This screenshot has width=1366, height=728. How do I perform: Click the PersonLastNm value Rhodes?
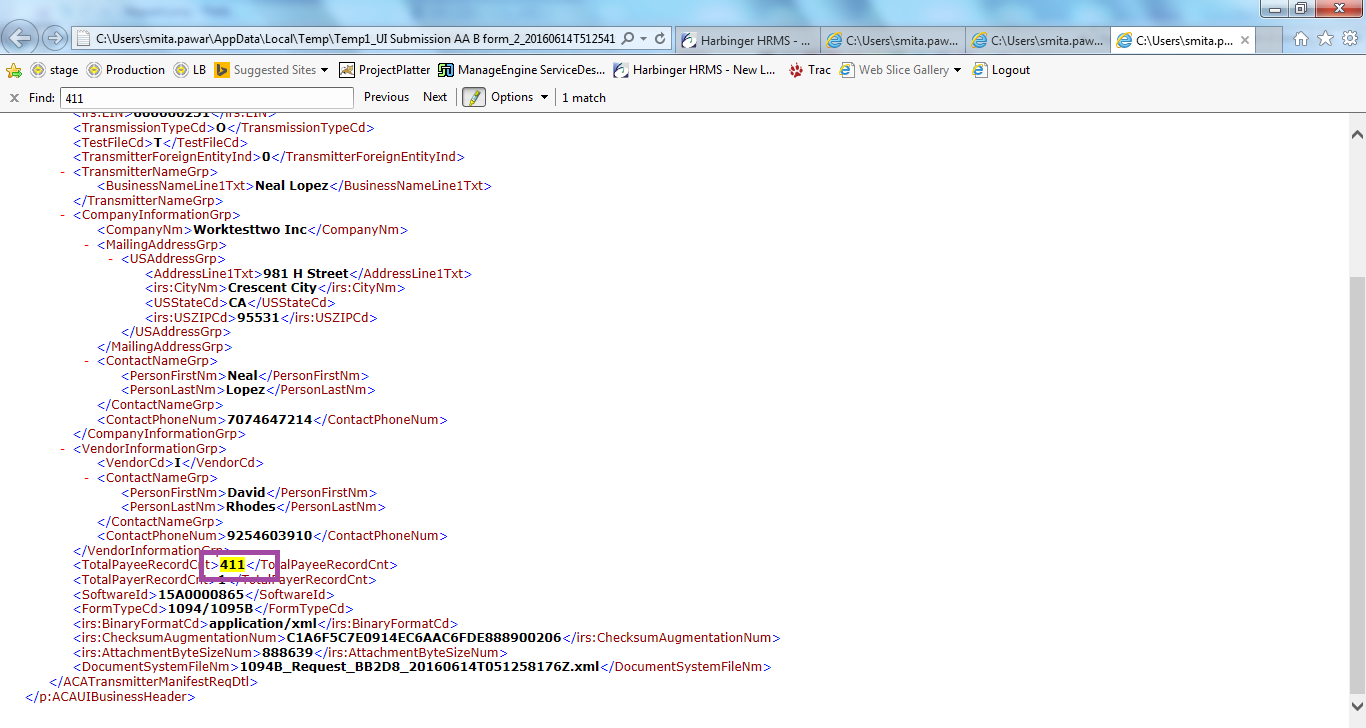click(251, 507)
